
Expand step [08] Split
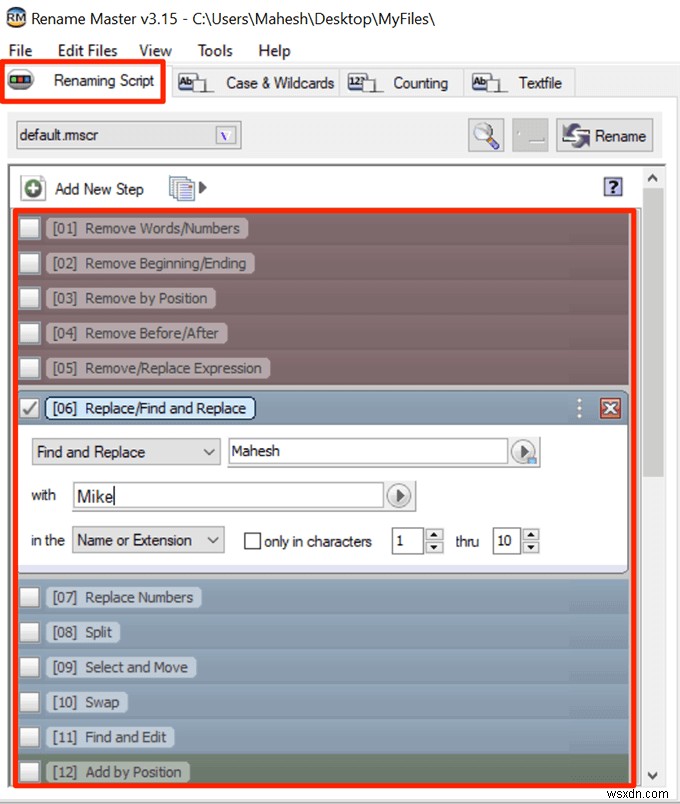(x=83, y=632)
